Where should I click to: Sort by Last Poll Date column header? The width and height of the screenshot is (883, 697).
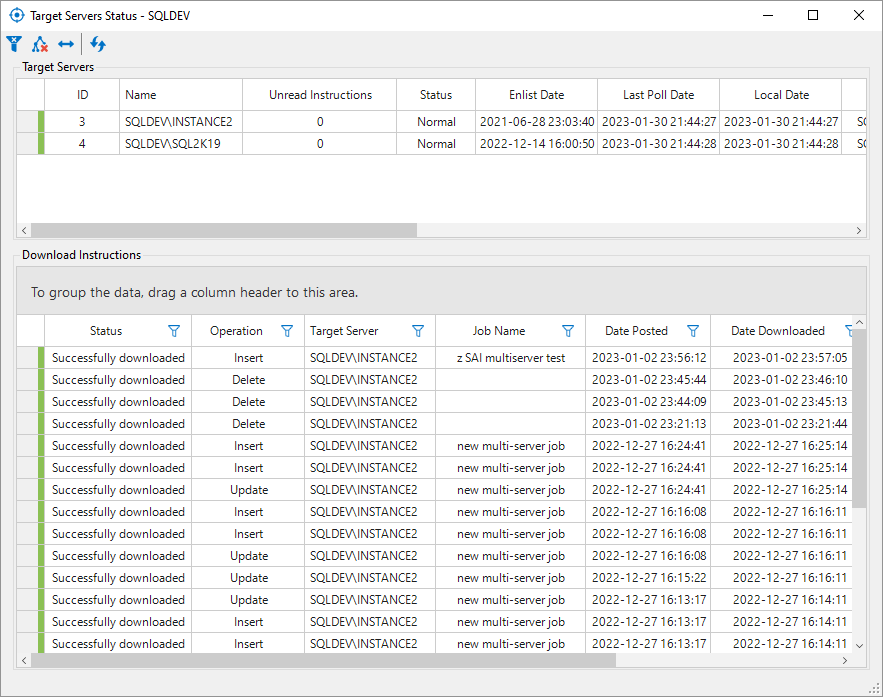coord(658,95)
